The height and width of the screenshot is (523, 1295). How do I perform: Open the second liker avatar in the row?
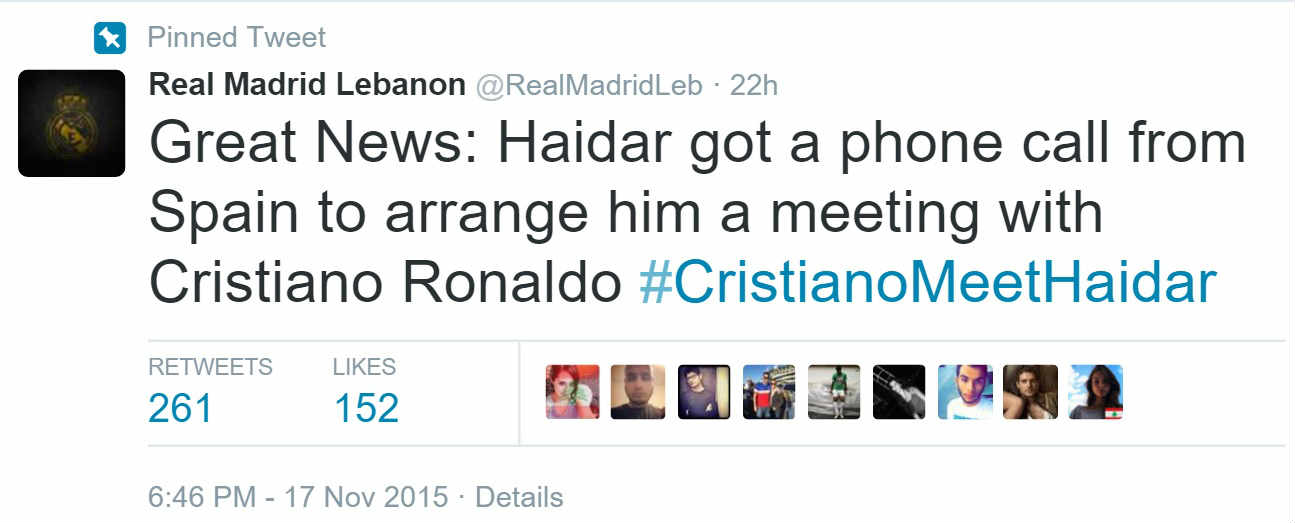tap(638, 392)
